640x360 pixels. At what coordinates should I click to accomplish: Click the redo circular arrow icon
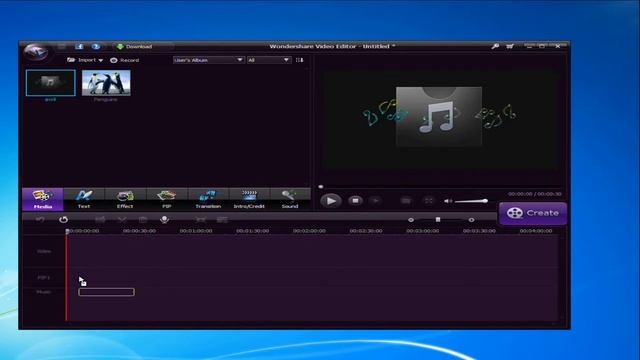tap(63, 220)
